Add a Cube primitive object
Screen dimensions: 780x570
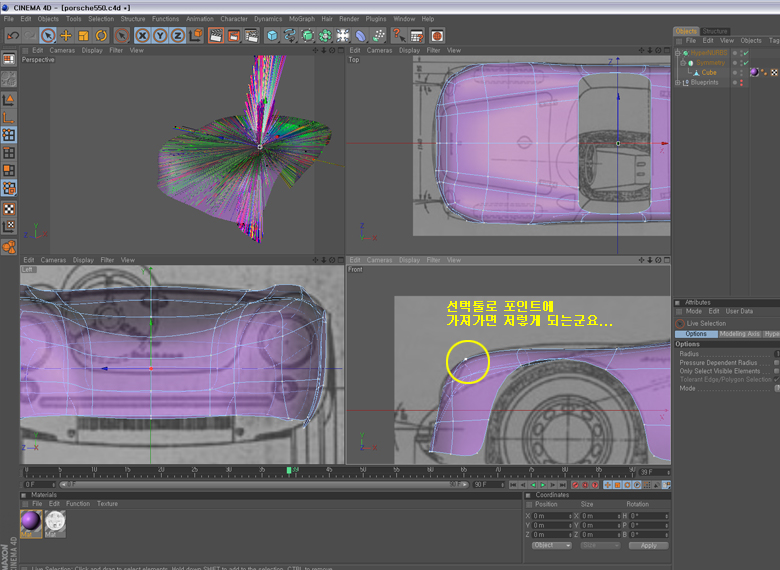(272, 36)
